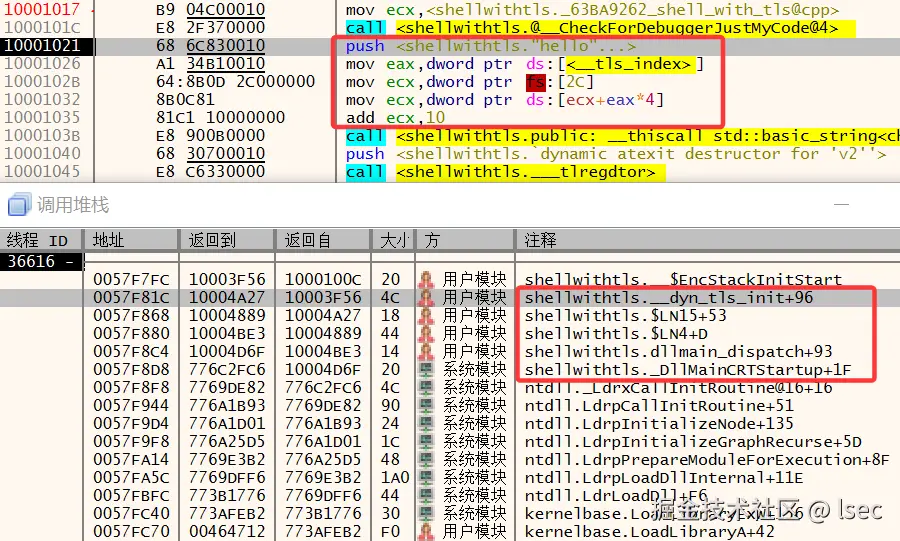
Task: Select disassembly address 10001040
Action: [x=42, y=153]
